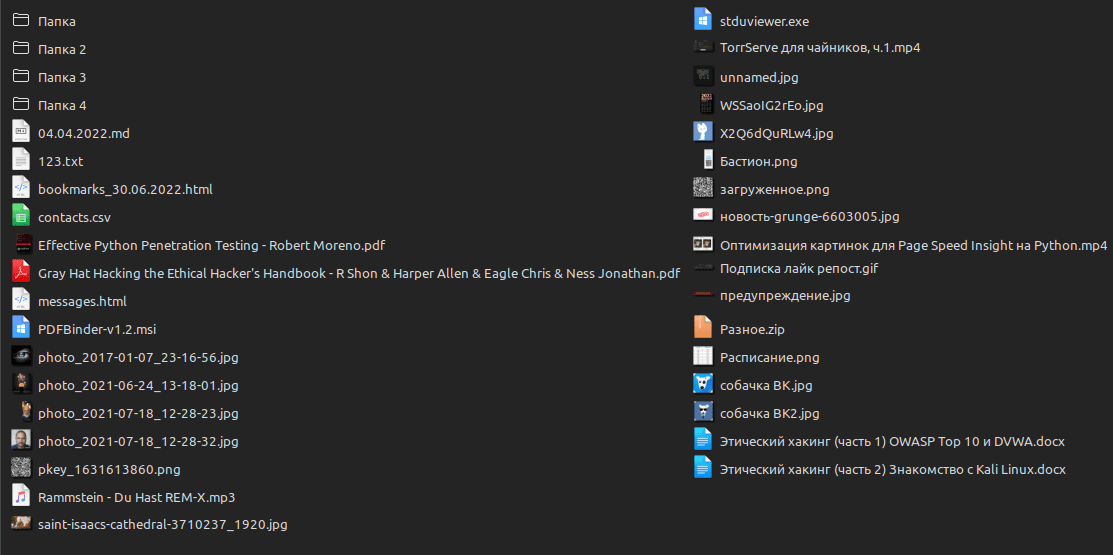The height and width of the screenshot is (555, 1113).
Task: Click the Папка 3 folder icon
Action: tap(21, 77)
